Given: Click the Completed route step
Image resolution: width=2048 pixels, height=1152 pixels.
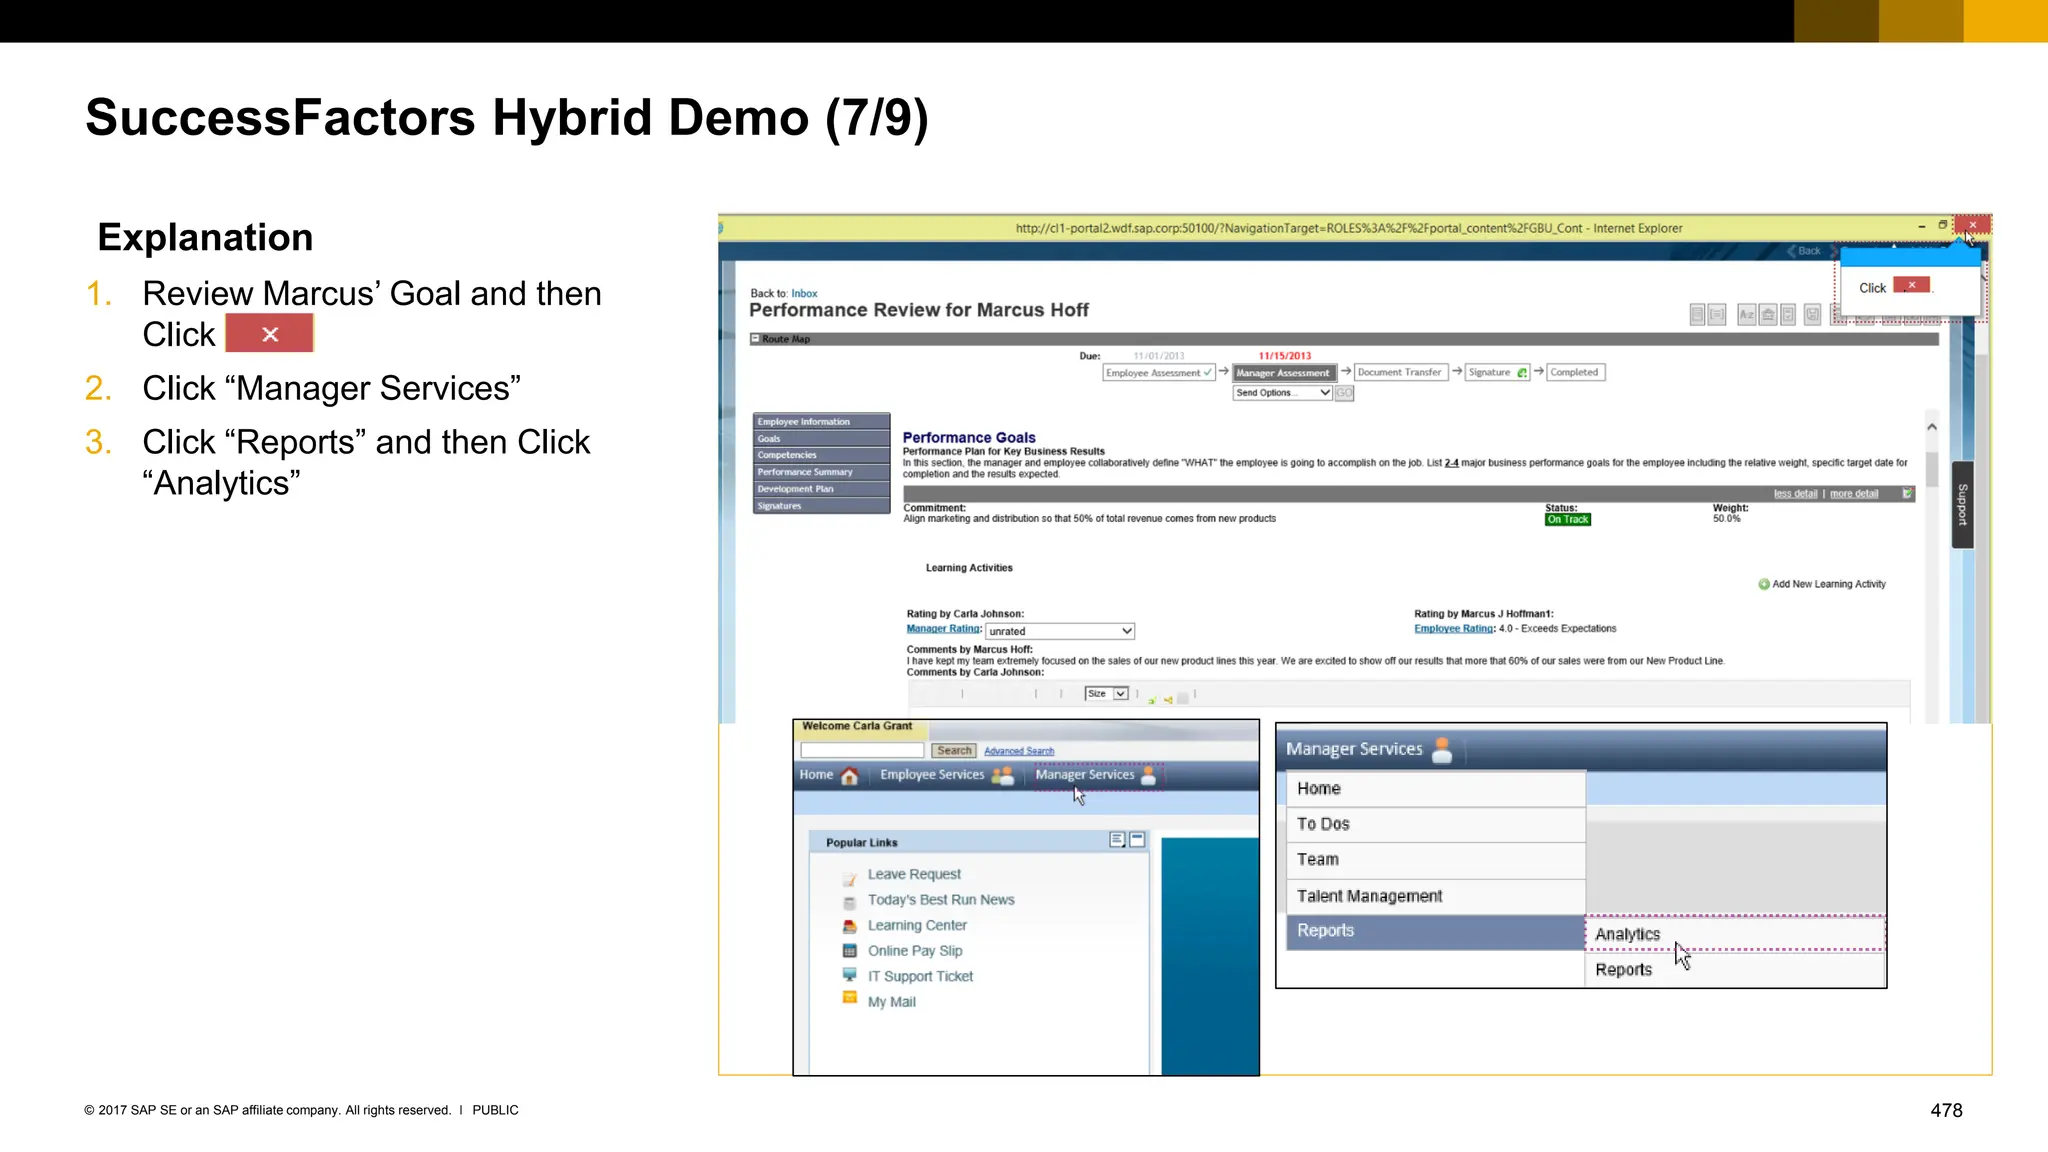Looking at the screenshot, I should [x=1575, y=372].
